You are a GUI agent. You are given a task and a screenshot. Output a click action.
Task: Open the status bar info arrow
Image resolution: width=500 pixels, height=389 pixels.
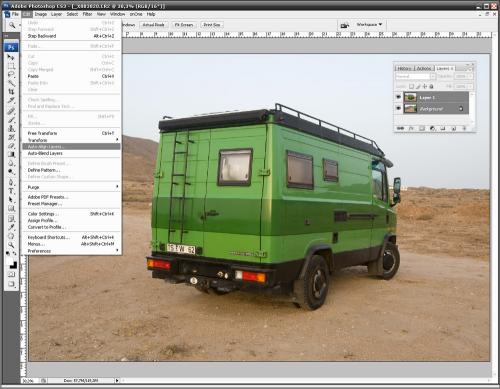[x=117, y=380]
